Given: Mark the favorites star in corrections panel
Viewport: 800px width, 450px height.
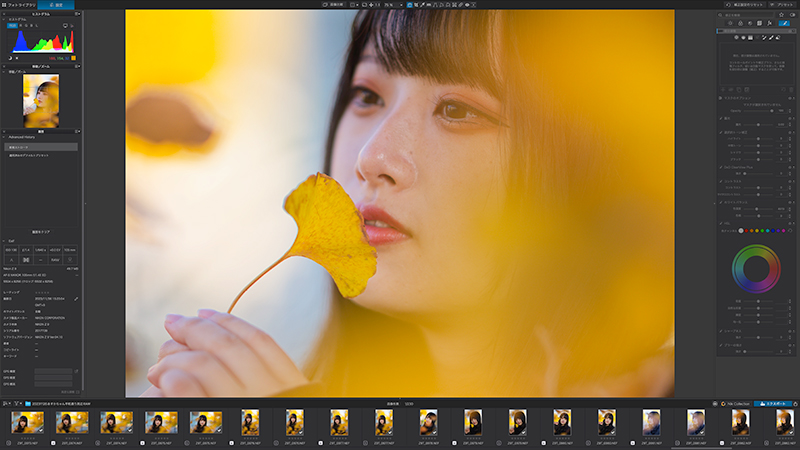Looking at the screenshot, I should click(781, 15).
